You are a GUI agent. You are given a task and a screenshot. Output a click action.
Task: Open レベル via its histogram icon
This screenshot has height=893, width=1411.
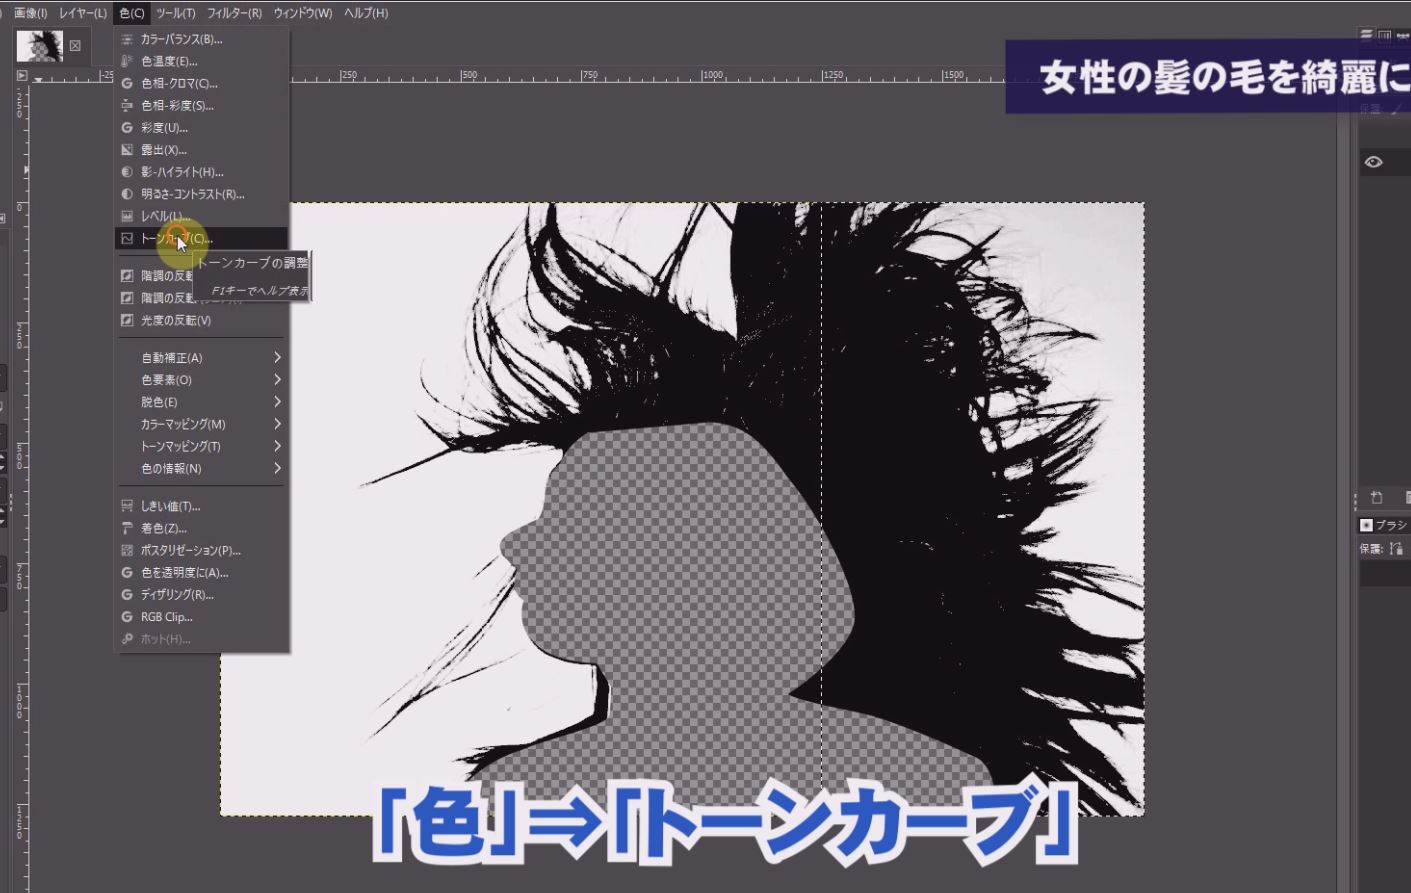127,216
